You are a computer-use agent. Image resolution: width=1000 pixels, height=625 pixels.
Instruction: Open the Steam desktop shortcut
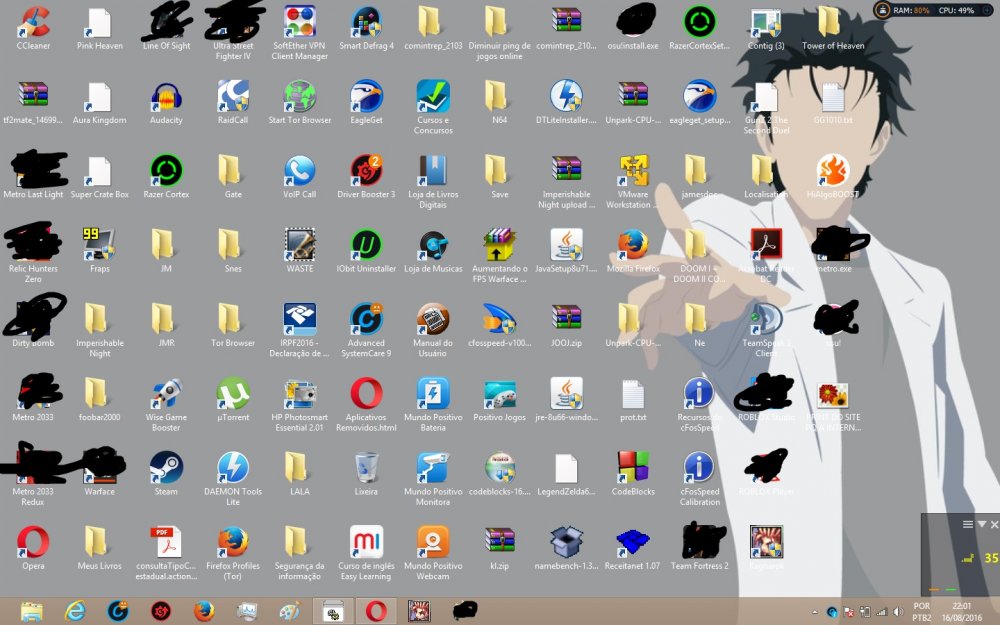tap(166, 467)
